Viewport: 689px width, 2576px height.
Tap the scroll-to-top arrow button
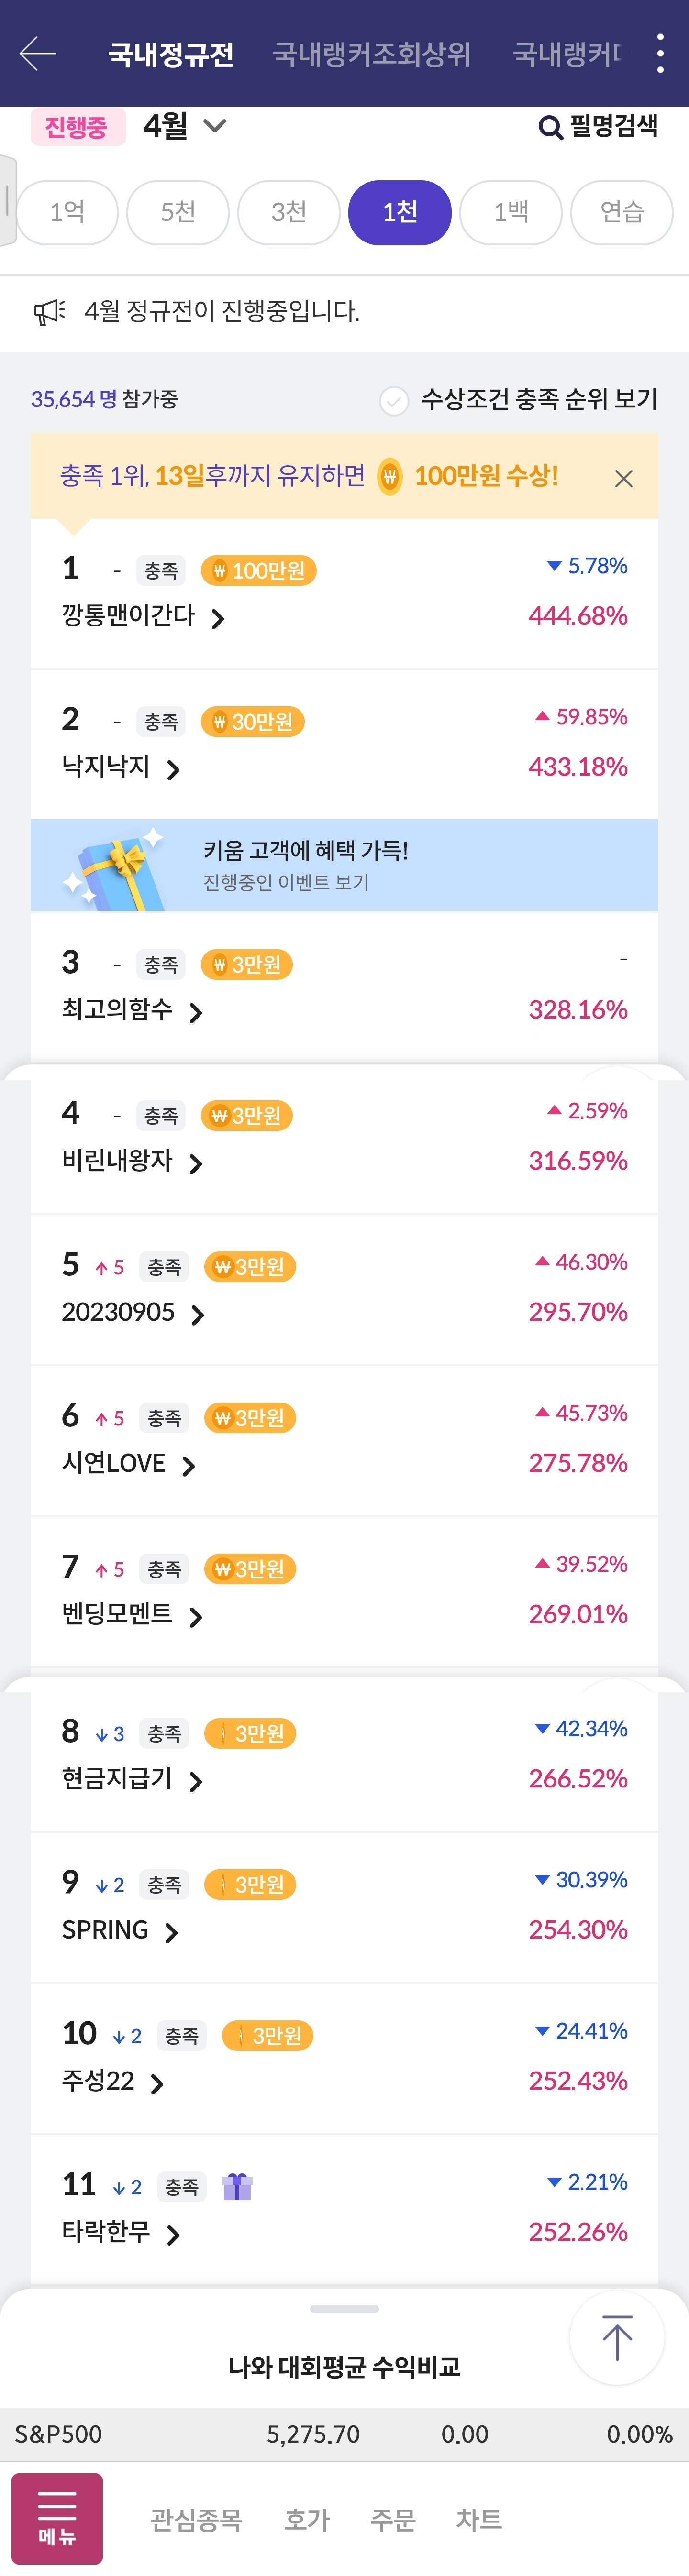pyautogui.click(x=616, y=2337)
